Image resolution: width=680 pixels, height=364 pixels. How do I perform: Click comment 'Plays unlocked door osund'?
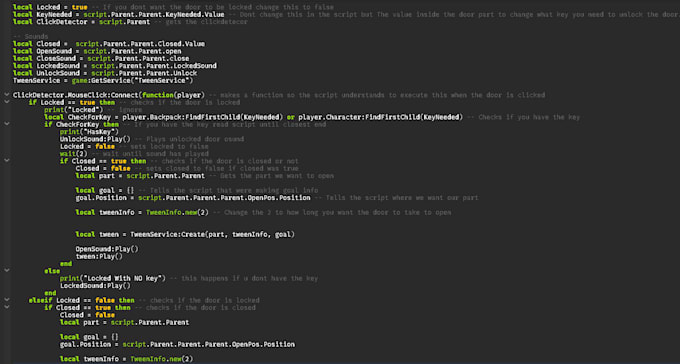[189, 139]
